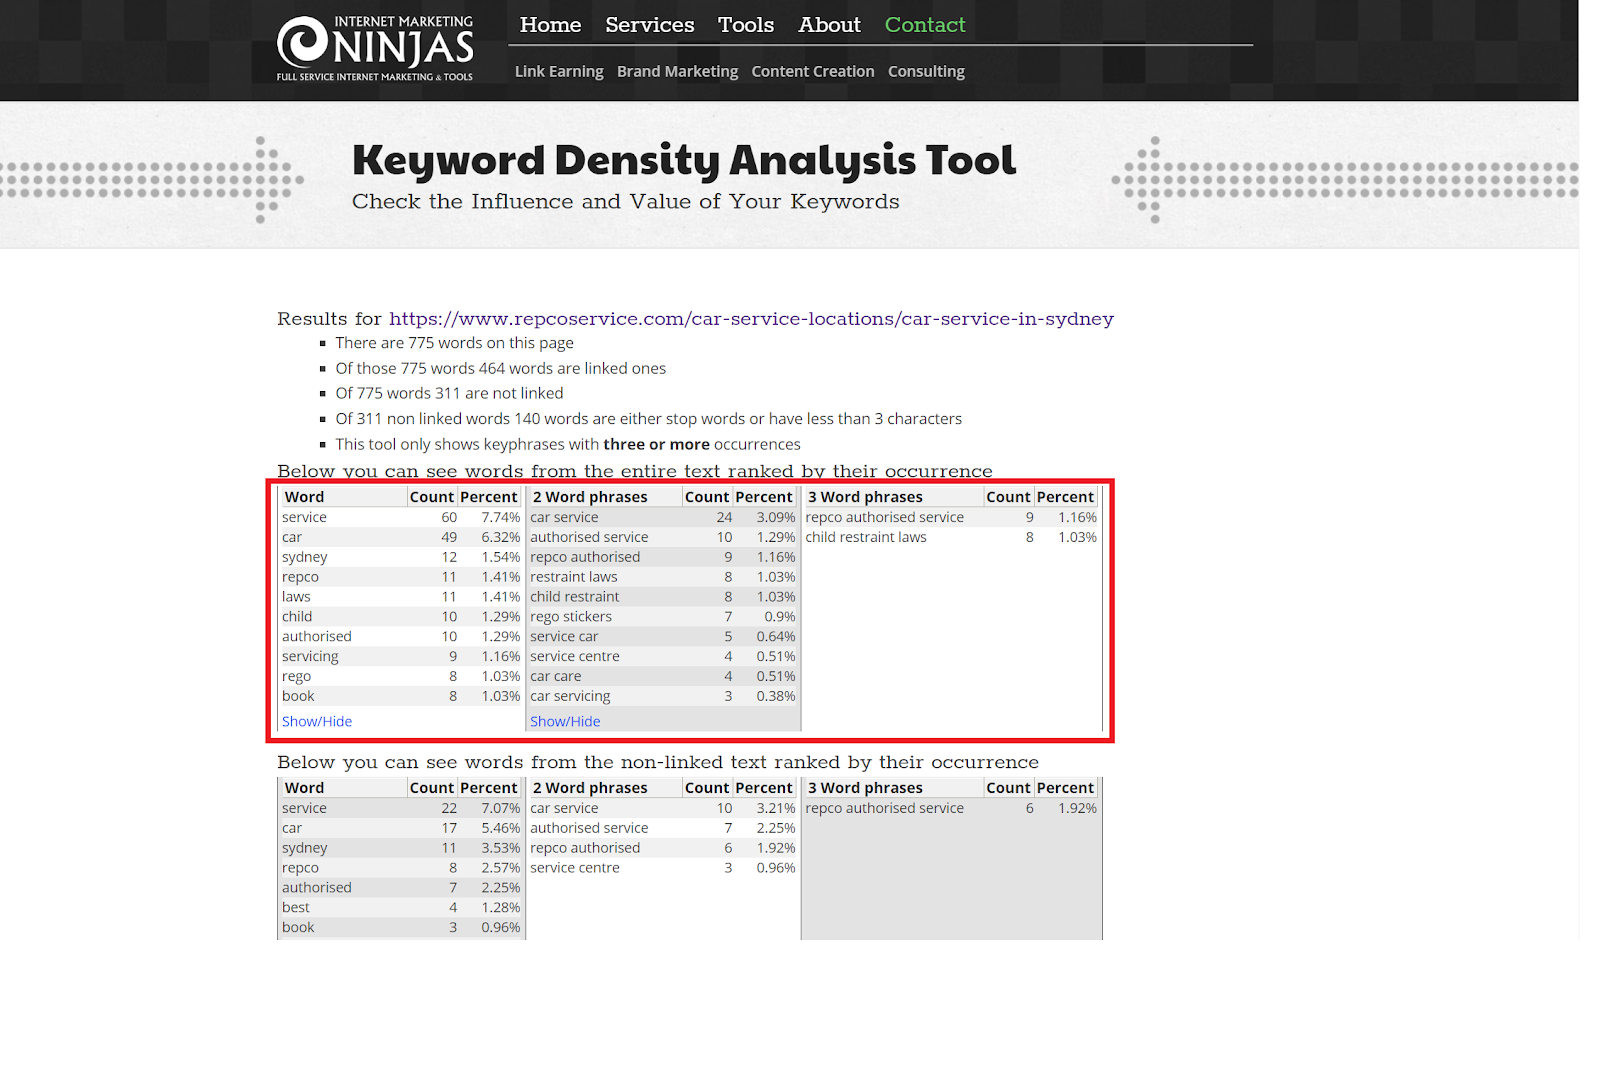1600x1067 pixels.
Task: Click the line 'There are 775 words on this page'
Action: pos(454,343)
